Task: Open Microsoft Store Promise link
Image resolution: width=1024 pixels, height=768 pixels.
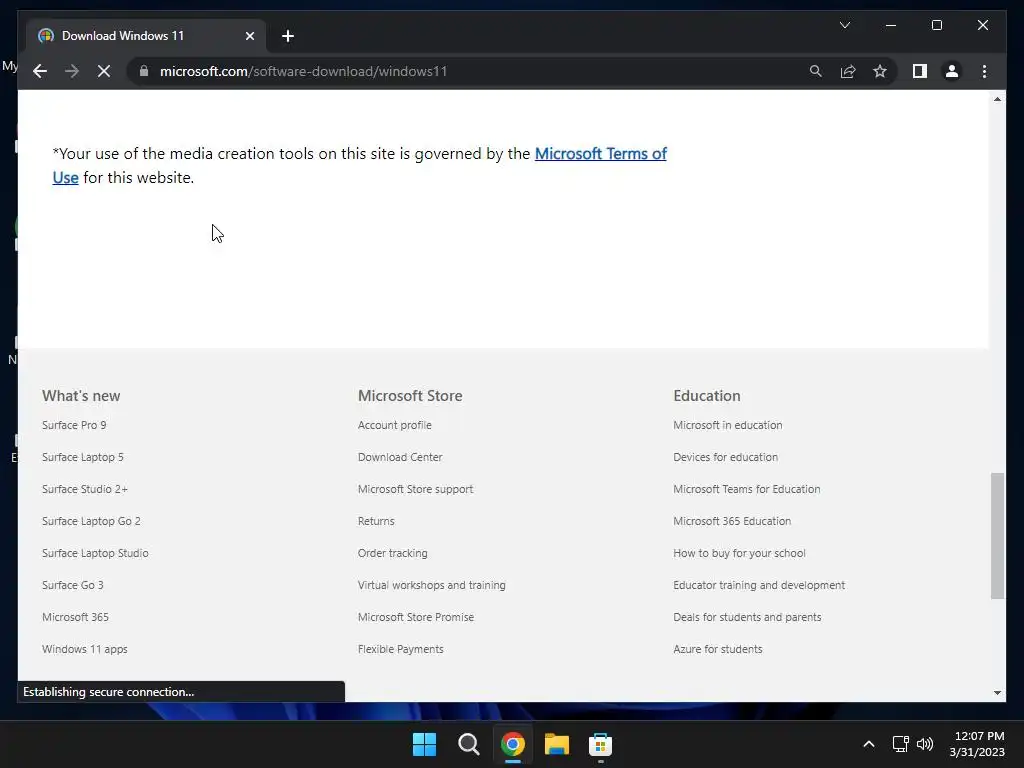Action: [416, 617]
